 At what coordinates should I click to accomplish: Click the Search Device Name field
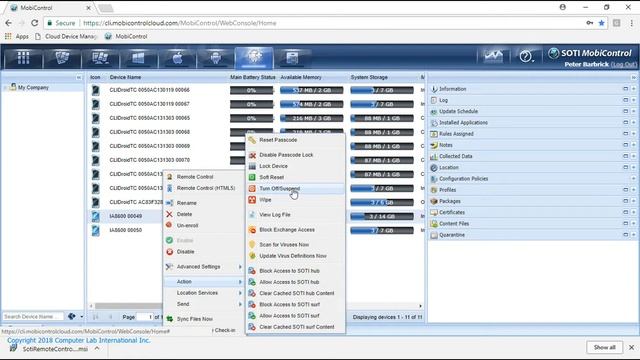[x=33, y=316]
